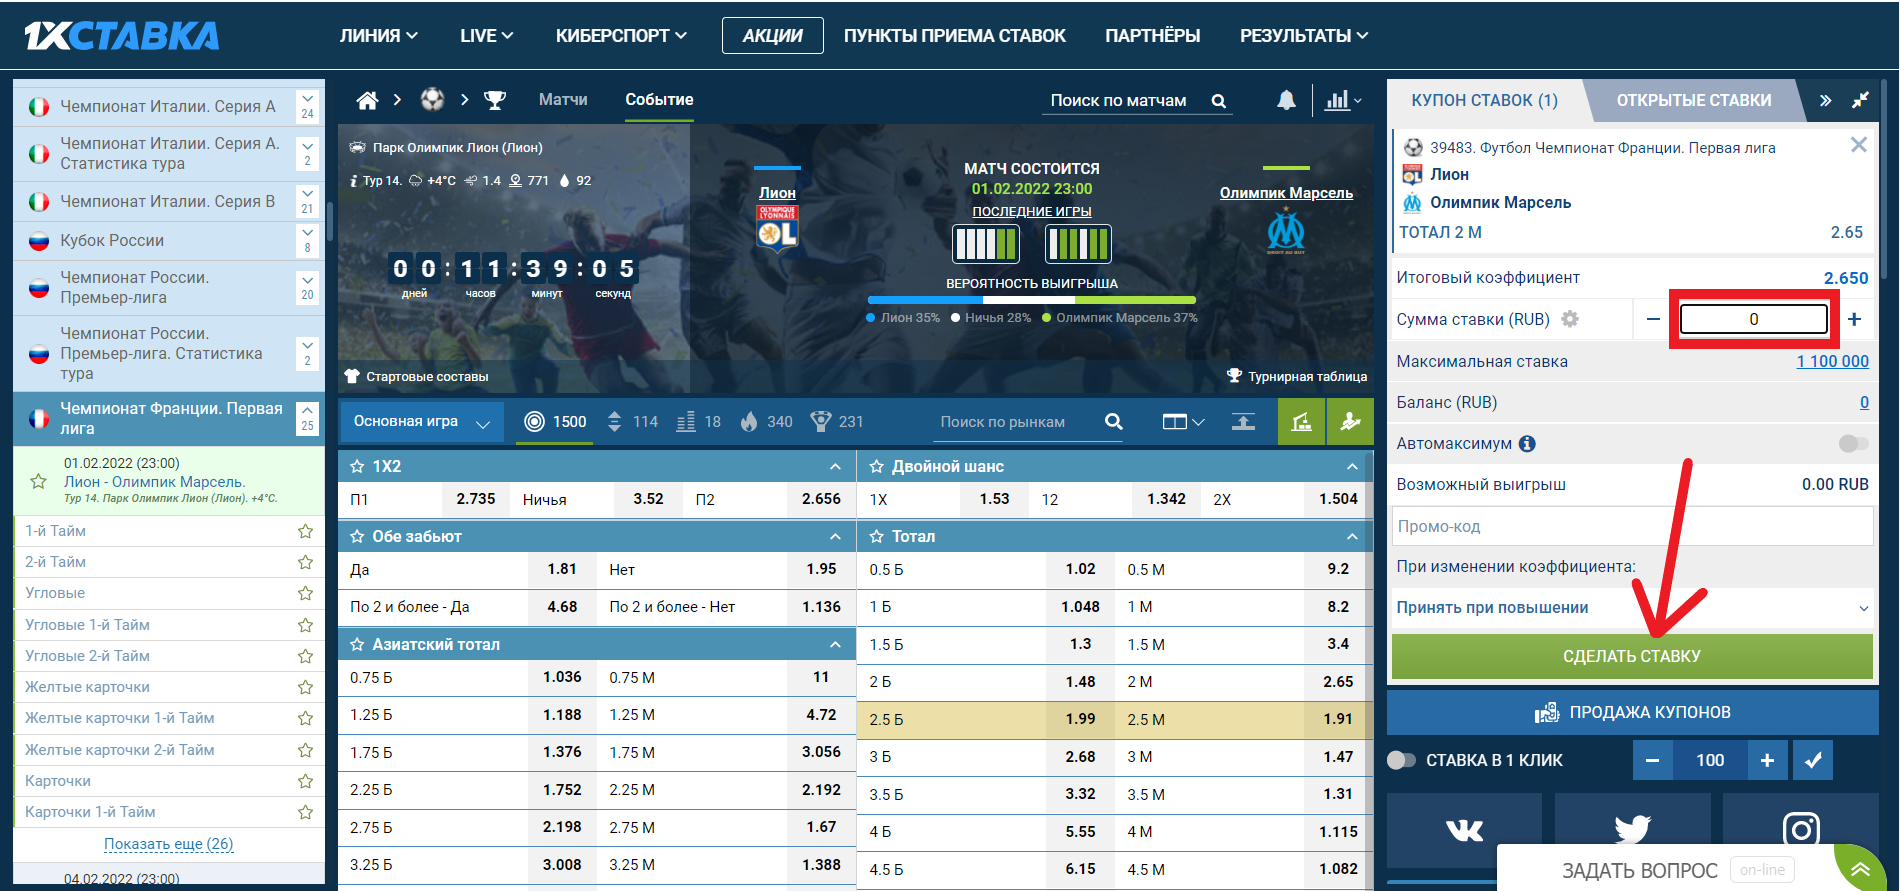The width and height of the screenshot is (1900, 891).
Task: Increase one-click stake with plus
Action: coord(1767,760)
